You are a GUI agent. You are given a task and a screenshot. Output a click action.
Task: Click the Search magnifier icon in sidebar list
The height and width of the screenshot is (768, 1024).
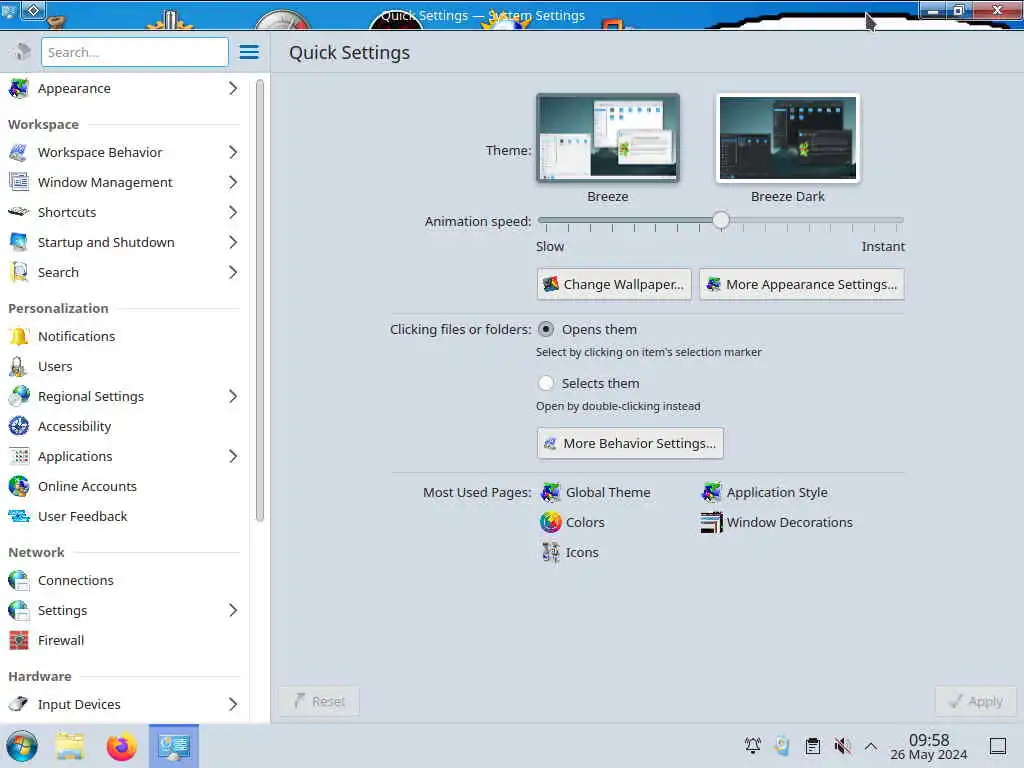pyautogui.click(x=19, y=272)
